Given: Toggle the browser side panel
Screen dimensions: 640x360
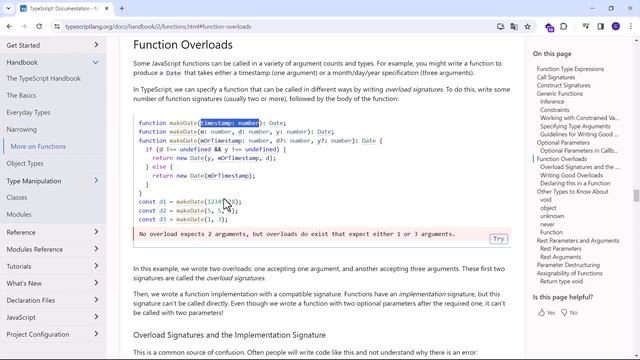Looking at the screenshot, I should pos(600,27).
